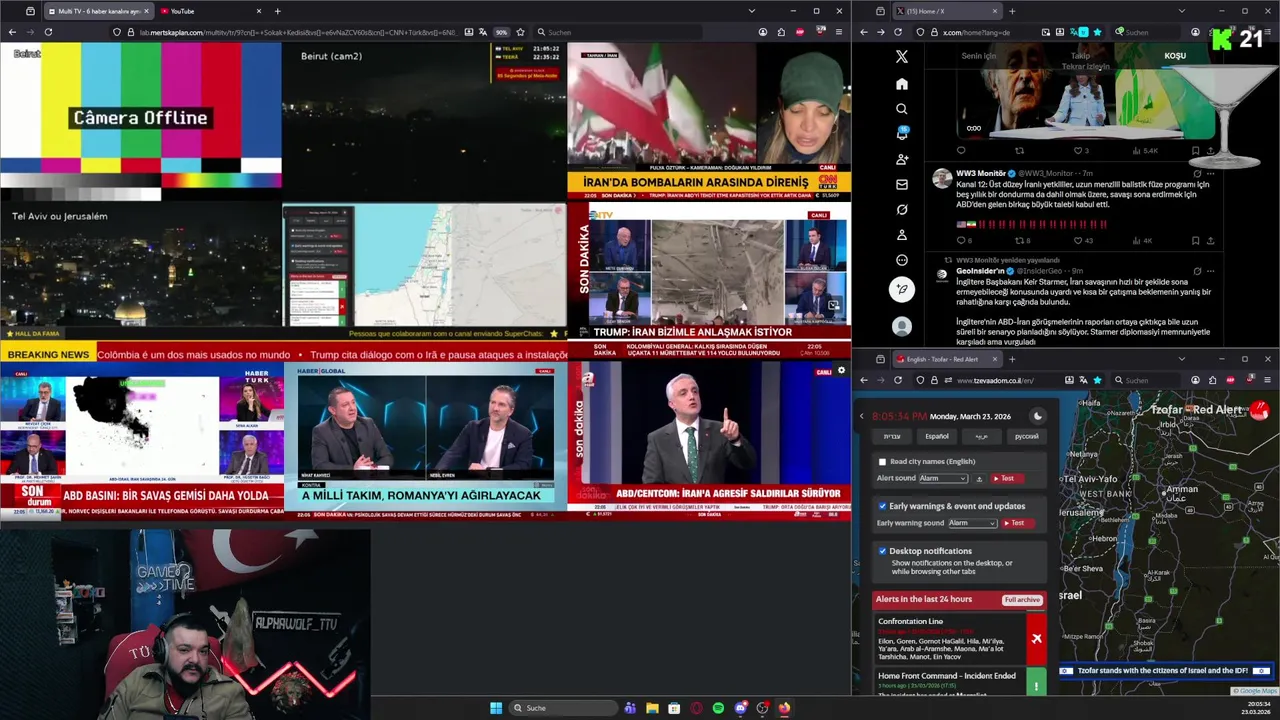Click CNN Türk video tile
Screen dimensions: 1280x720
click(x=708, y=120)
